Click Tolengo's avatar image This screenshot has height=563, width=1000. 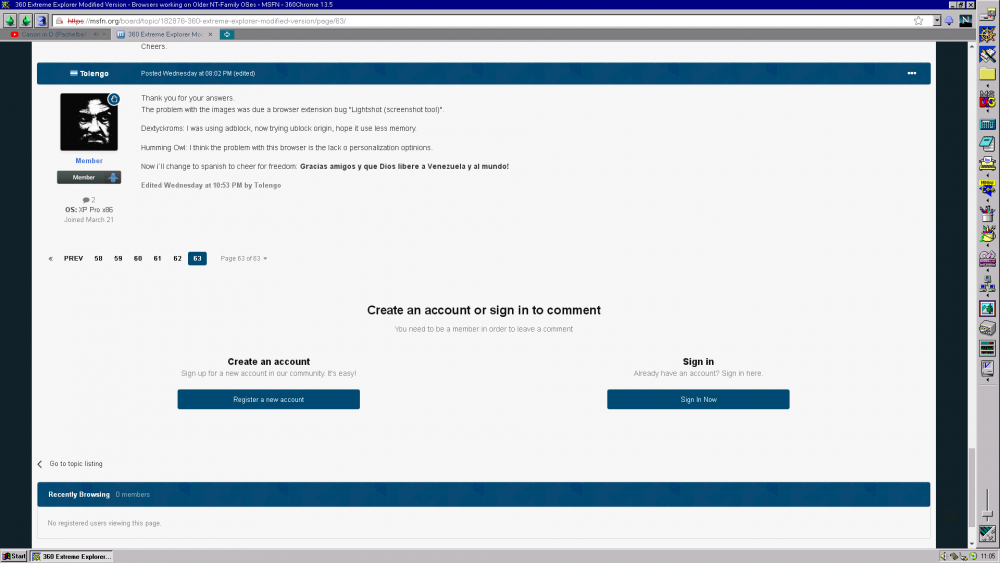(x=89, y=122)
